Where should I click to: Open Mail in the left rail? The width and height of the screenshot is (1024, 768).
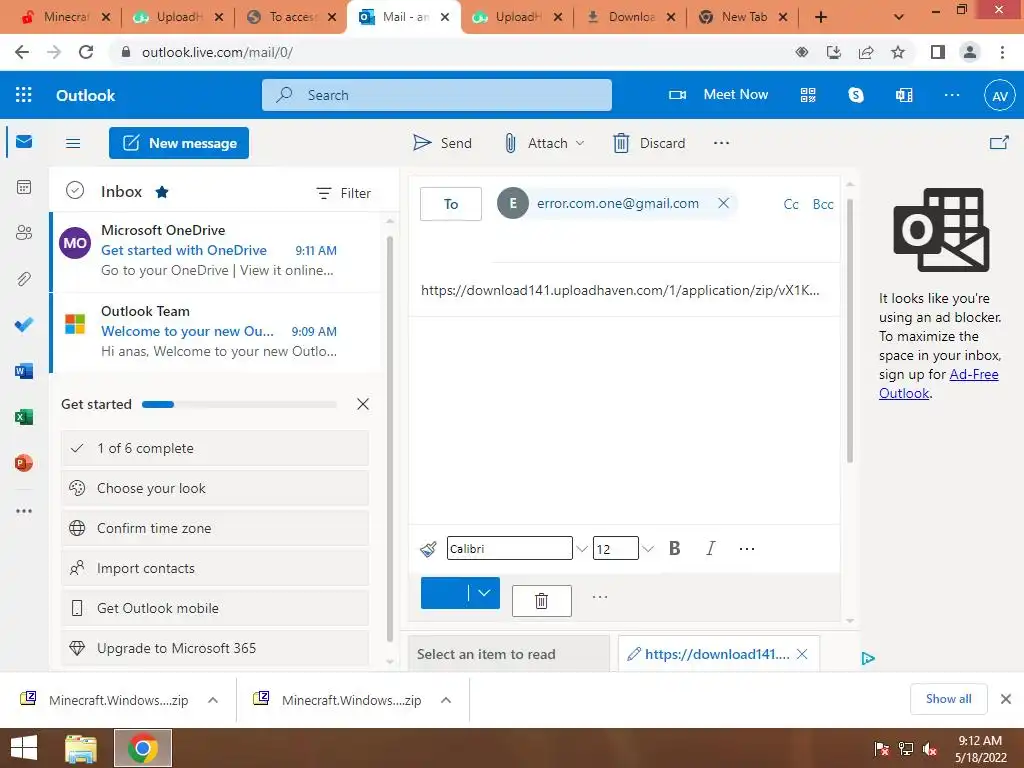24,142
